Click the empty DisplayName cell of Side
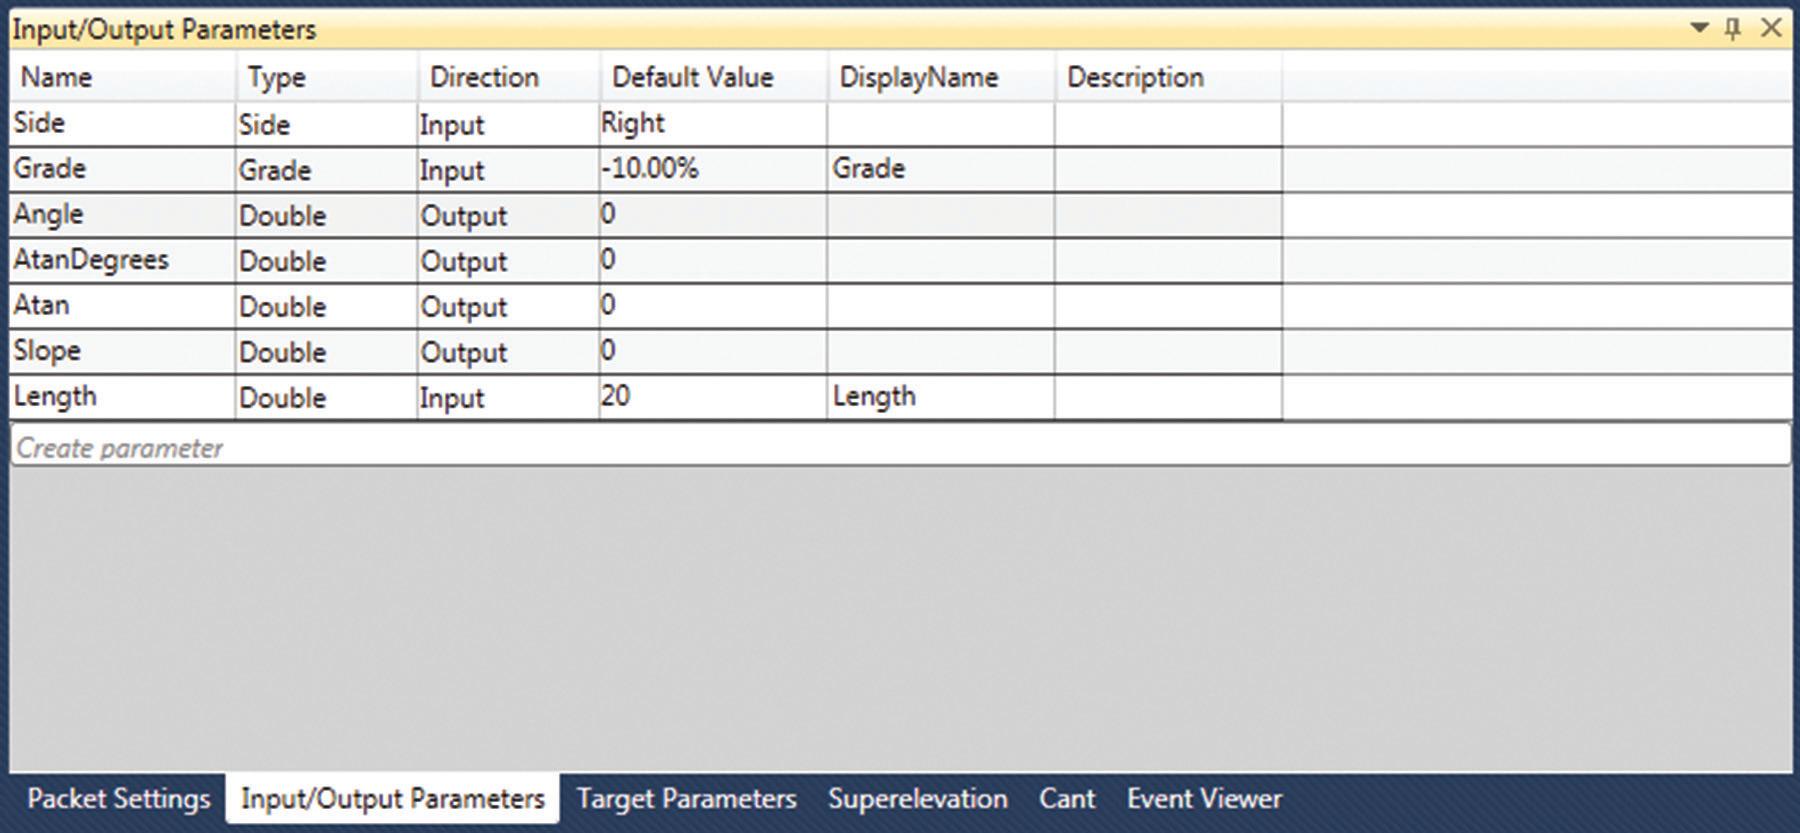Image resolution: width=1800 pixels, height=833 pixels. [941, 123]
